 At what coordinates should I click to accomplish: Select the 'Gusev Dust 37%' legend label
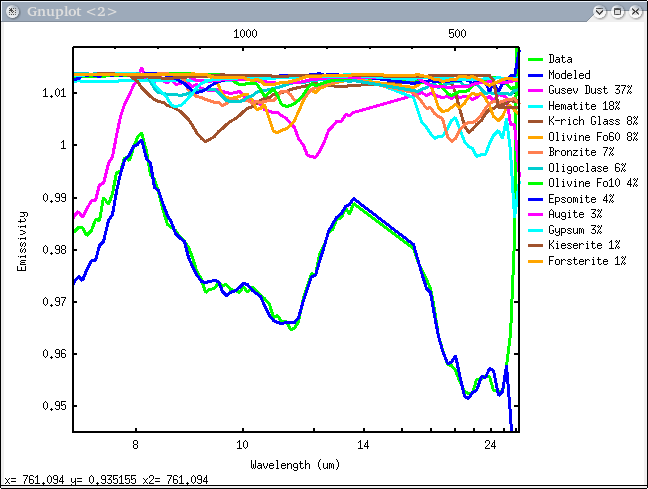tap(590, 90)
